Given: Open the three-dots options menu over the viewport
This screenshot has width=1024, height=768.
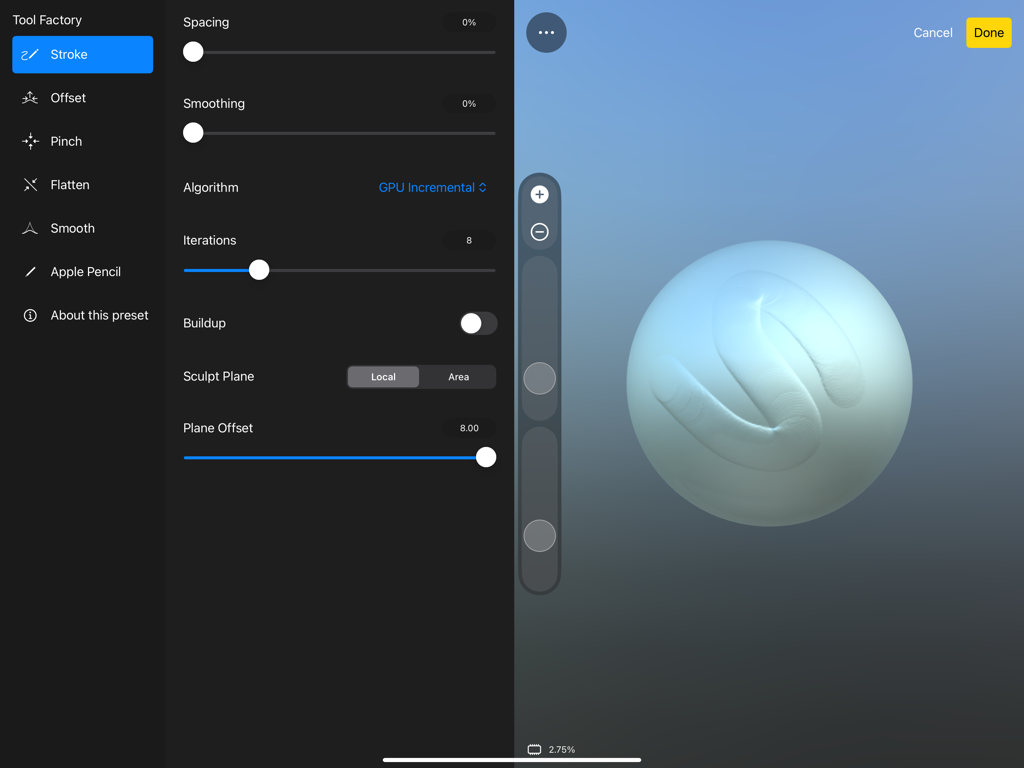Looking at the screenshot, I should pos(546,32).
